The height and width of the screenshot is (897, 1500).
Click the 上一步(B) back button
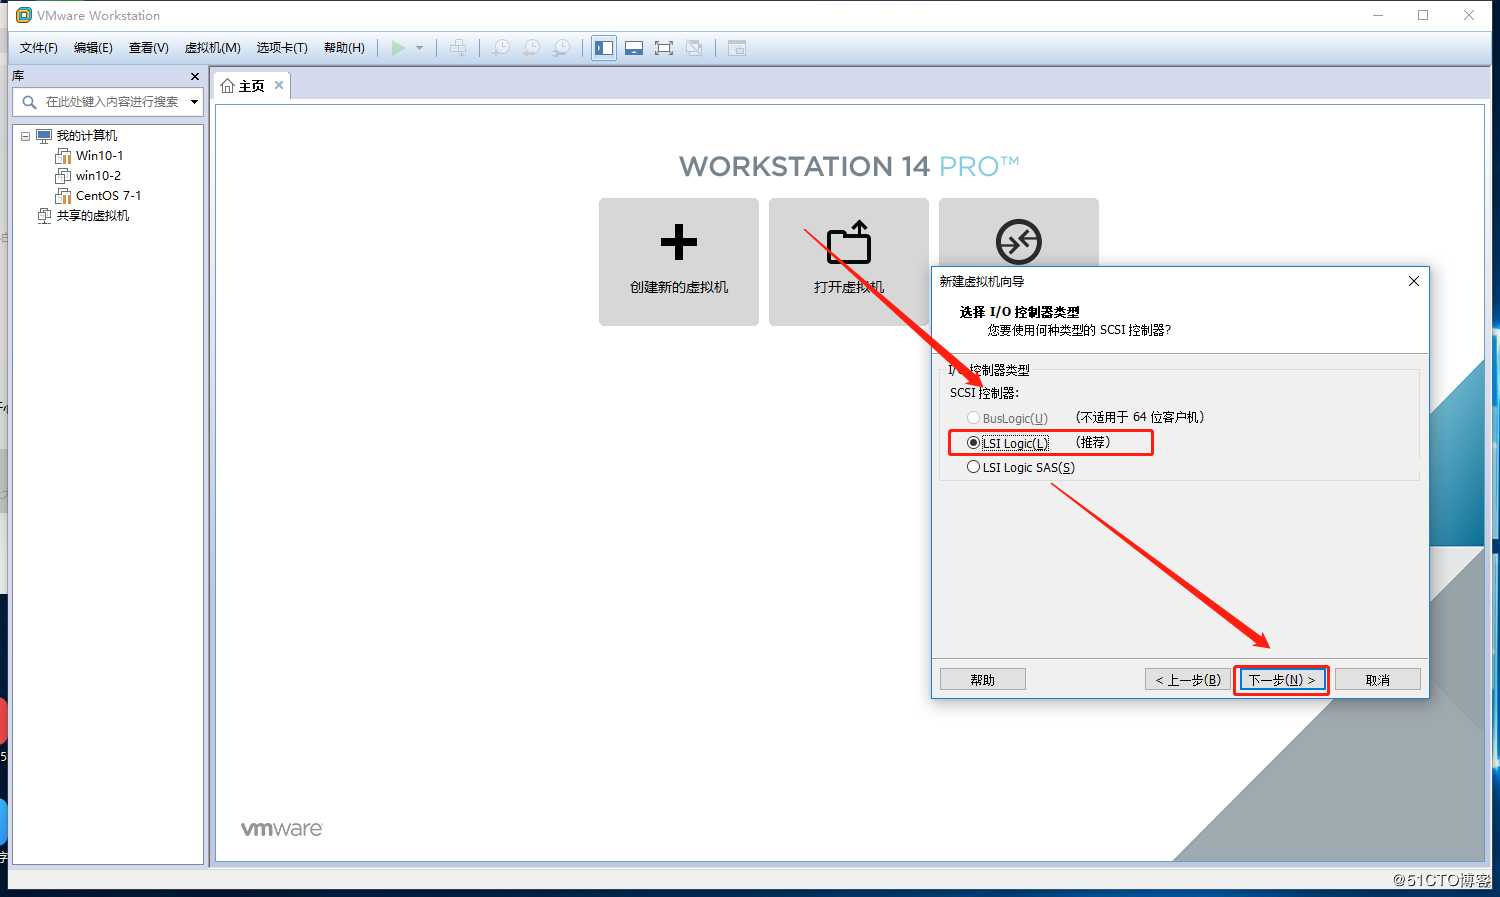tap(1188, 680)
